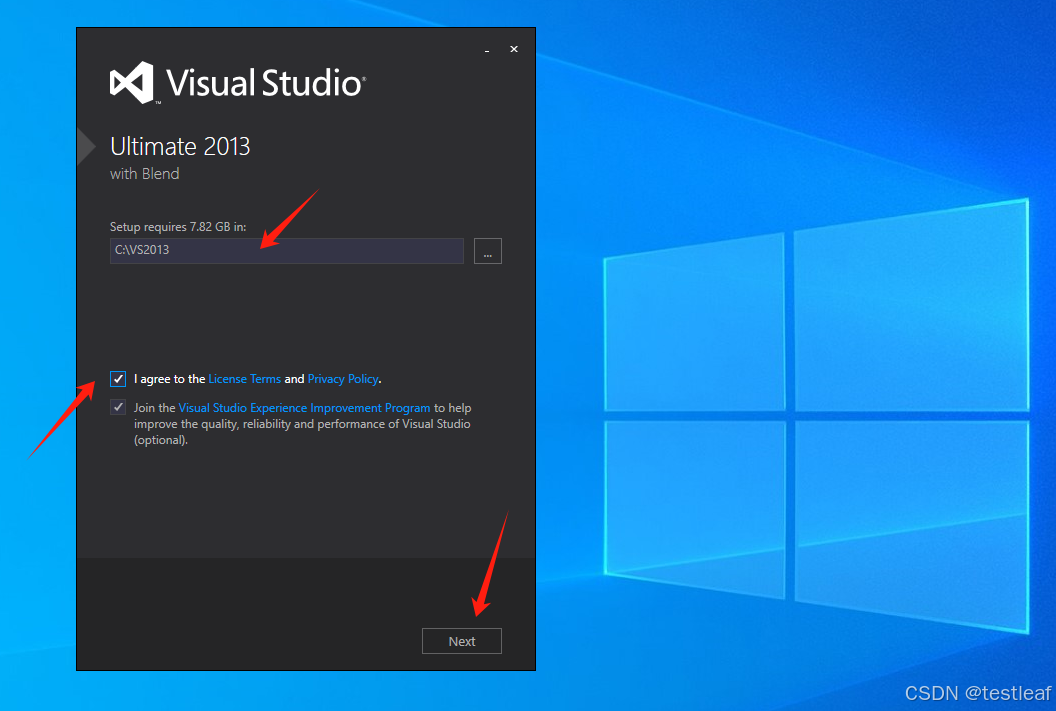Click the Visual Studio logo

coord(133,82)
